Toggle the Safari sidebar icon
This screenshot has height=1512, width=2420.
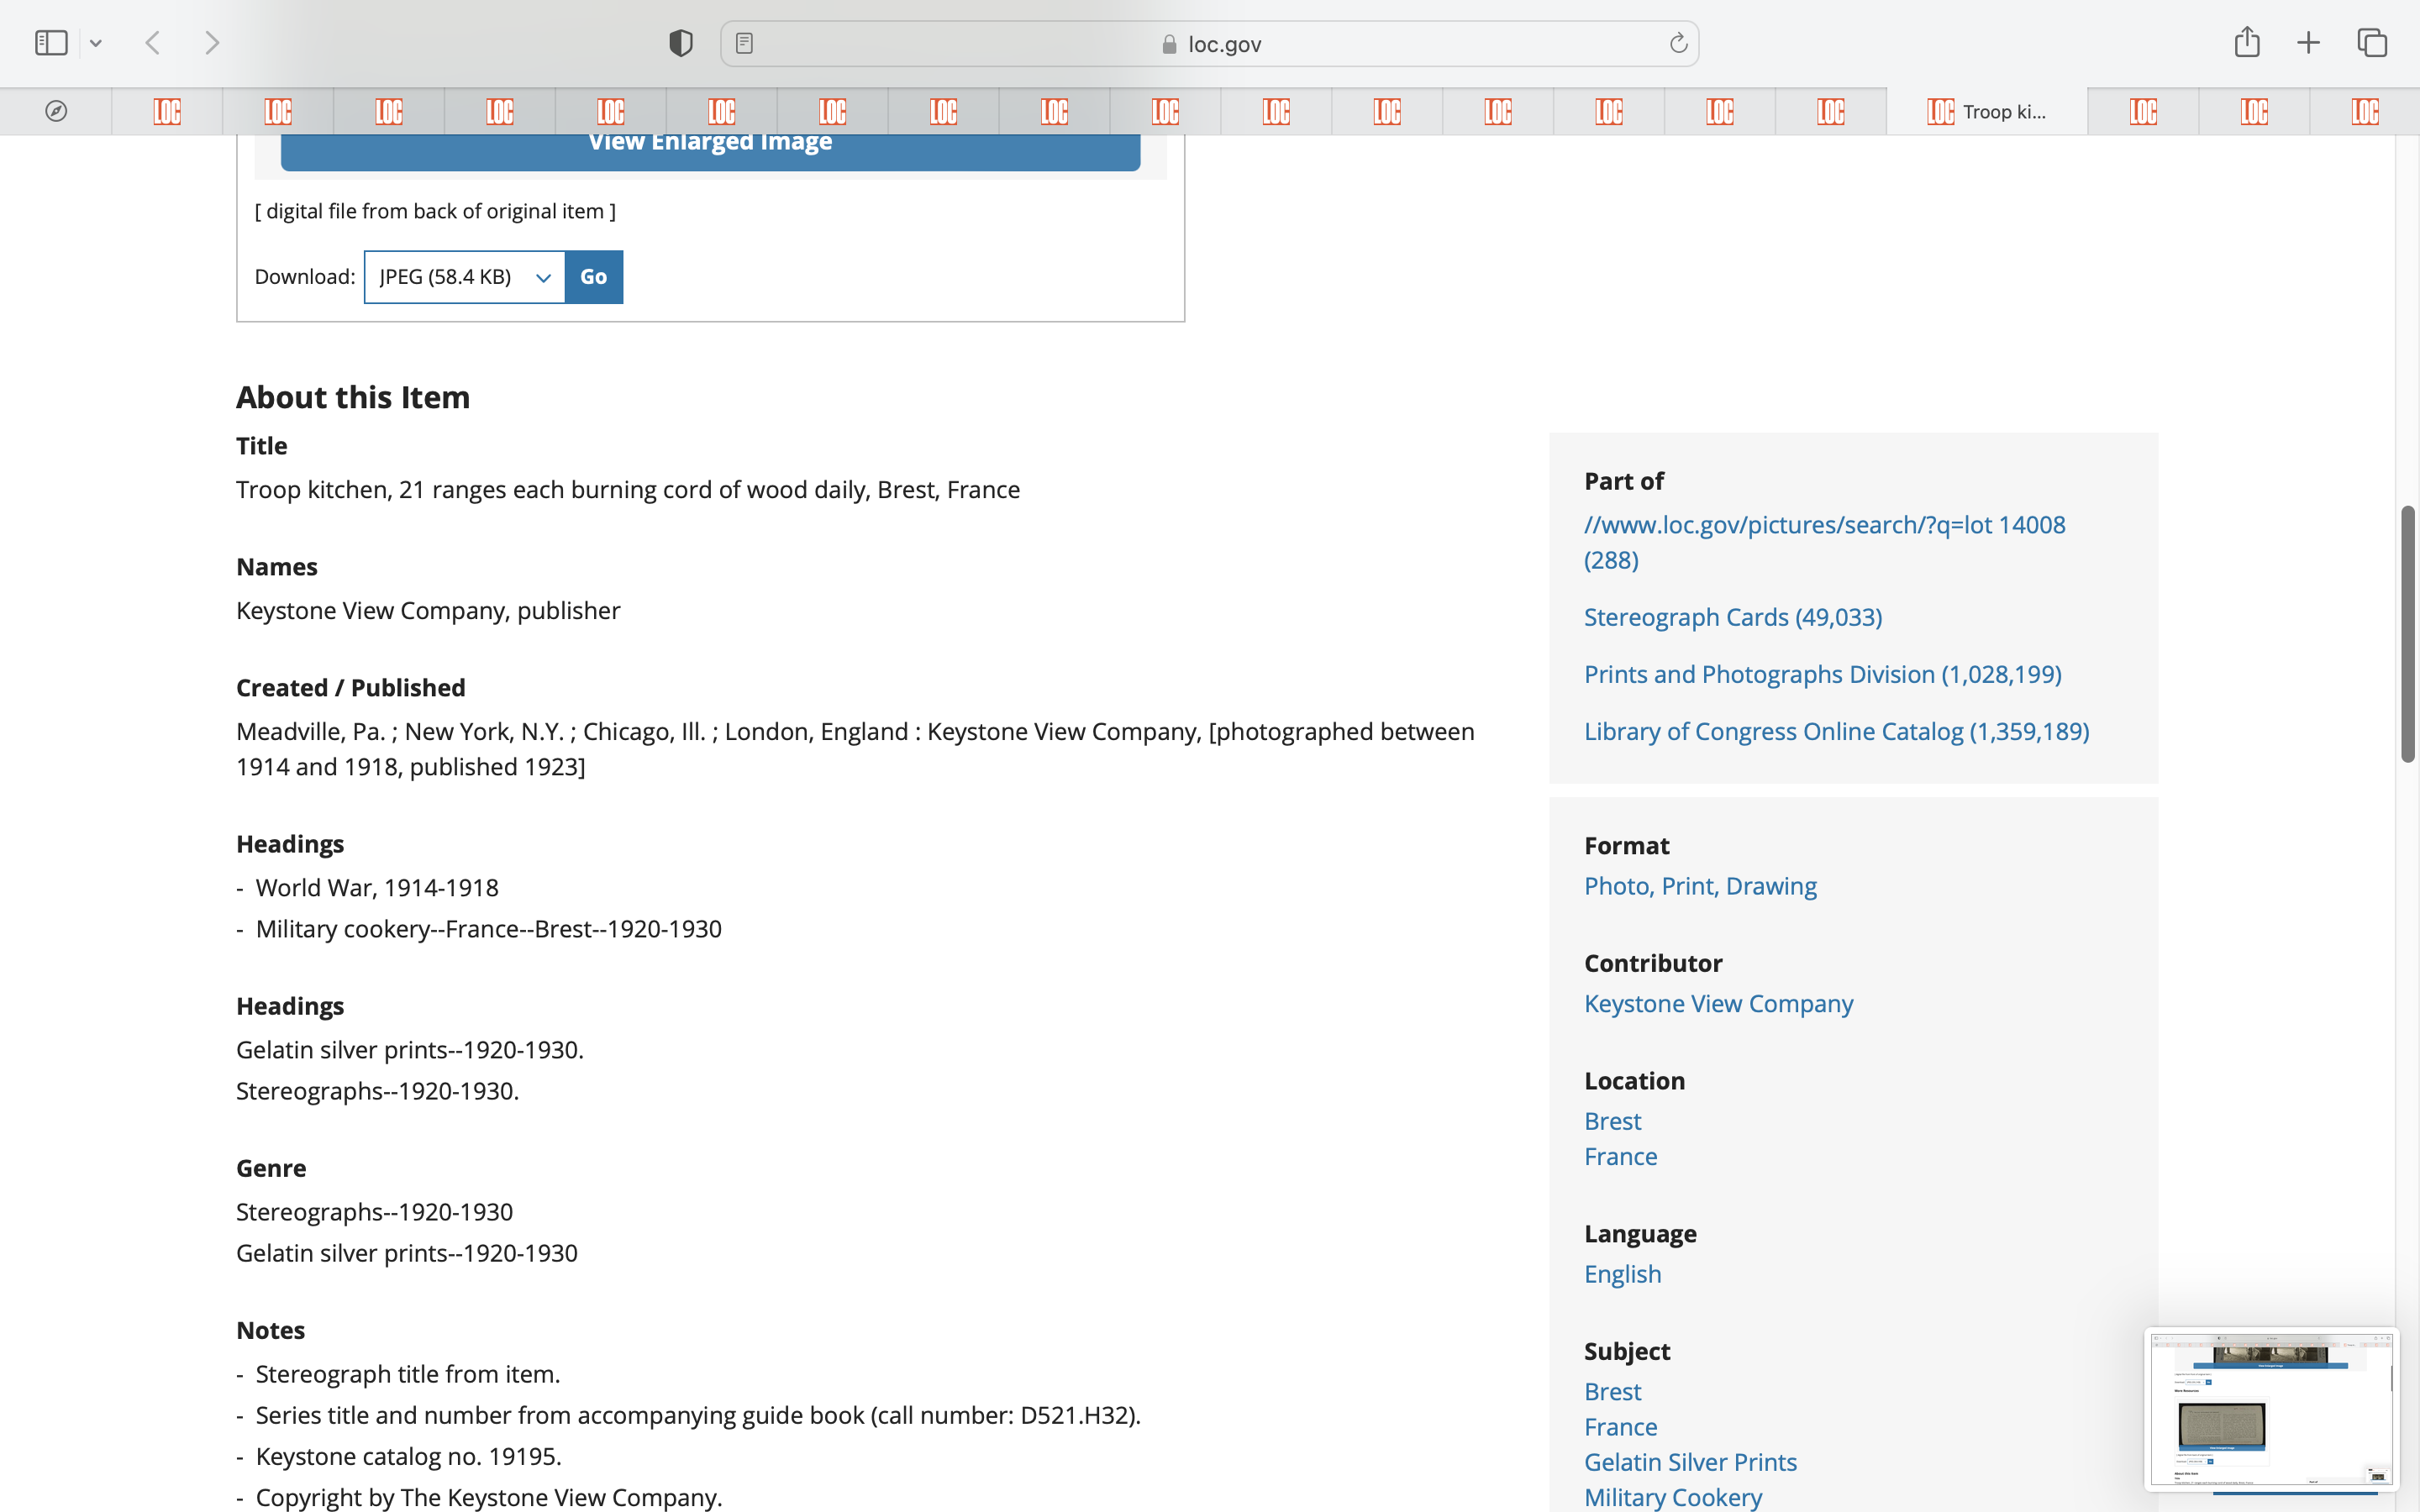click(51, 43)
